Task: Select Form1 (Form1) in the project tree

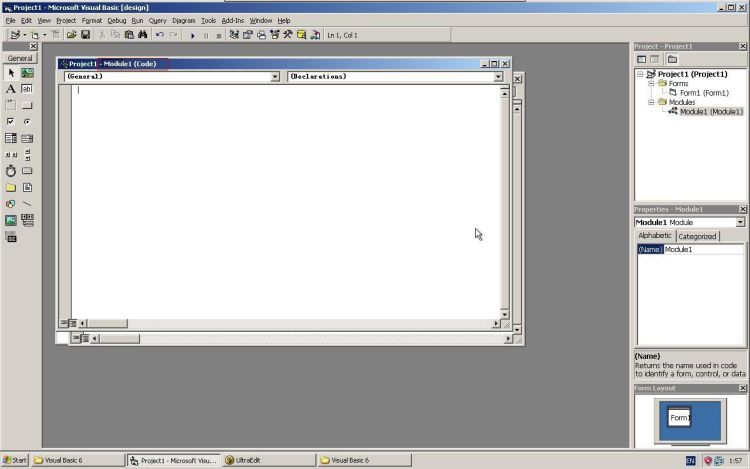Action: coord(704,93)
